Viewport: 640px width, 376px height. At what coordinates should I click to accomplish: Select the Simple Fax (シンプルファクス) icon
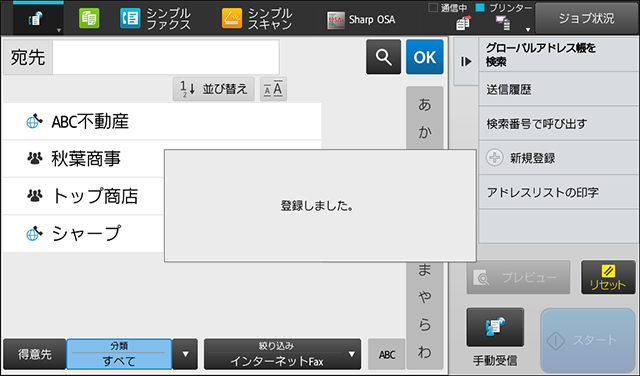130,19
